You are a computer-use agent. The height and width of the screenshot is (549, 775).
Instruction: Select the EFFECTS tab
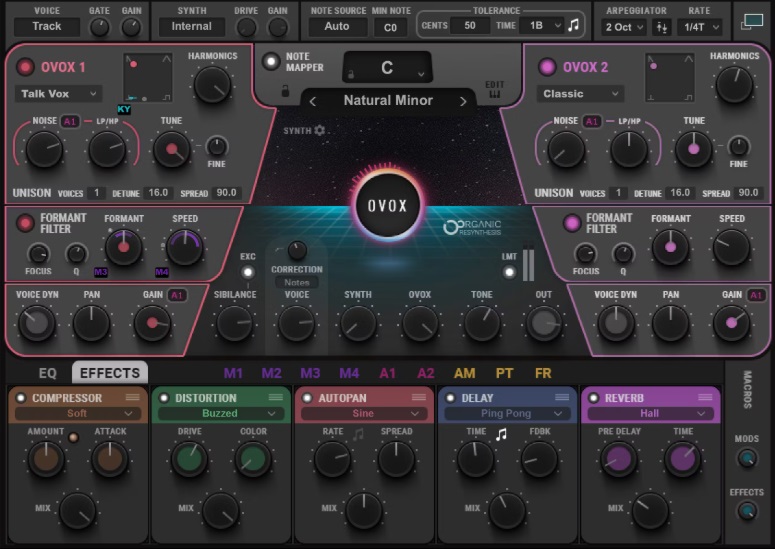(110, 373)
